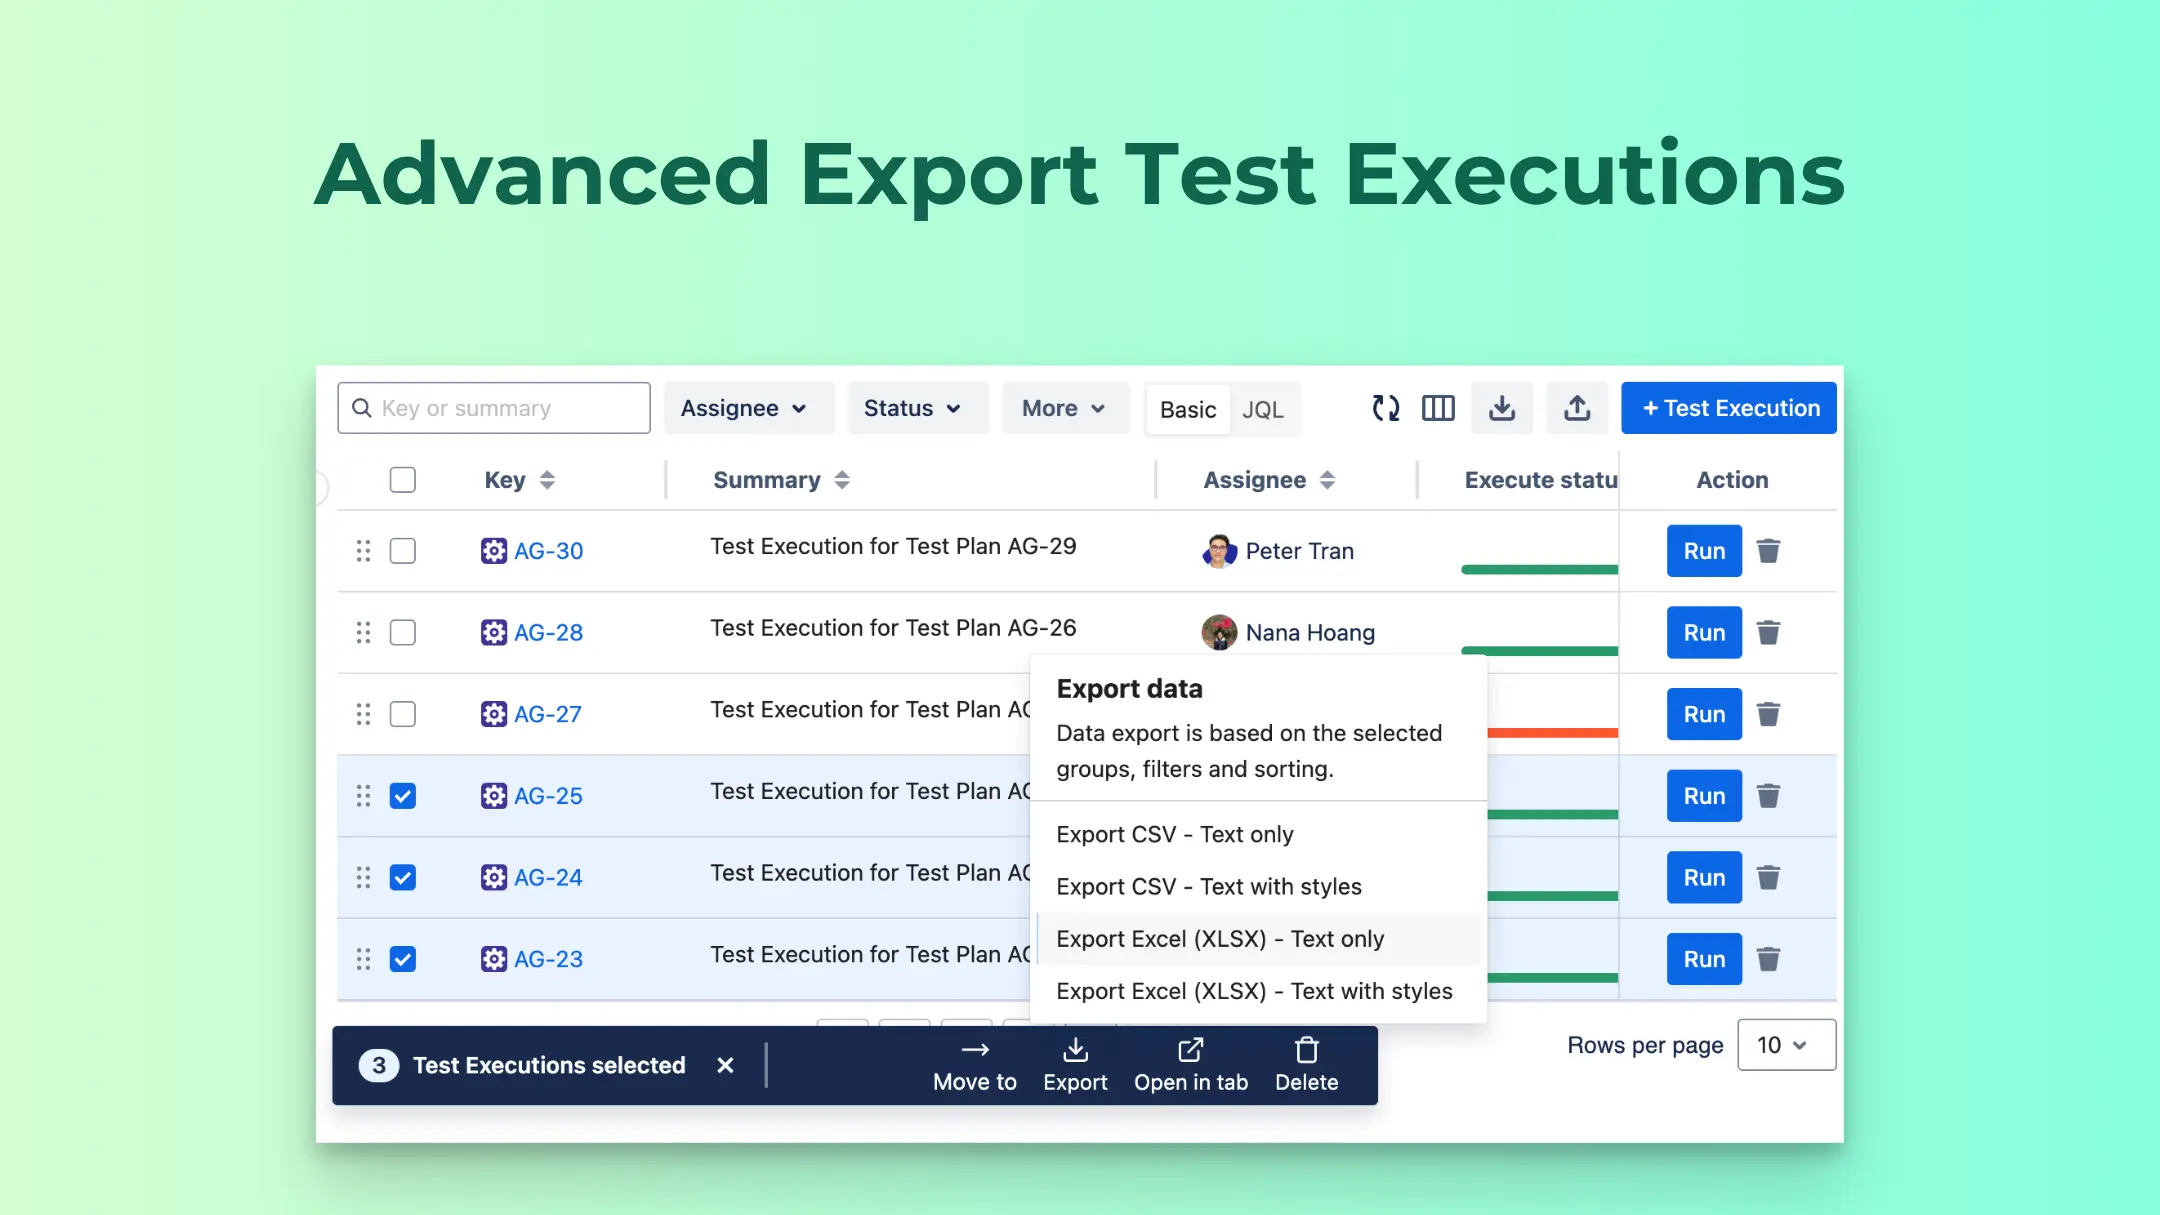Click the AG-30 execute status progress bar
Image resolution: width=2160 pixels, height=1215 pixels.
coord(1540,569)
